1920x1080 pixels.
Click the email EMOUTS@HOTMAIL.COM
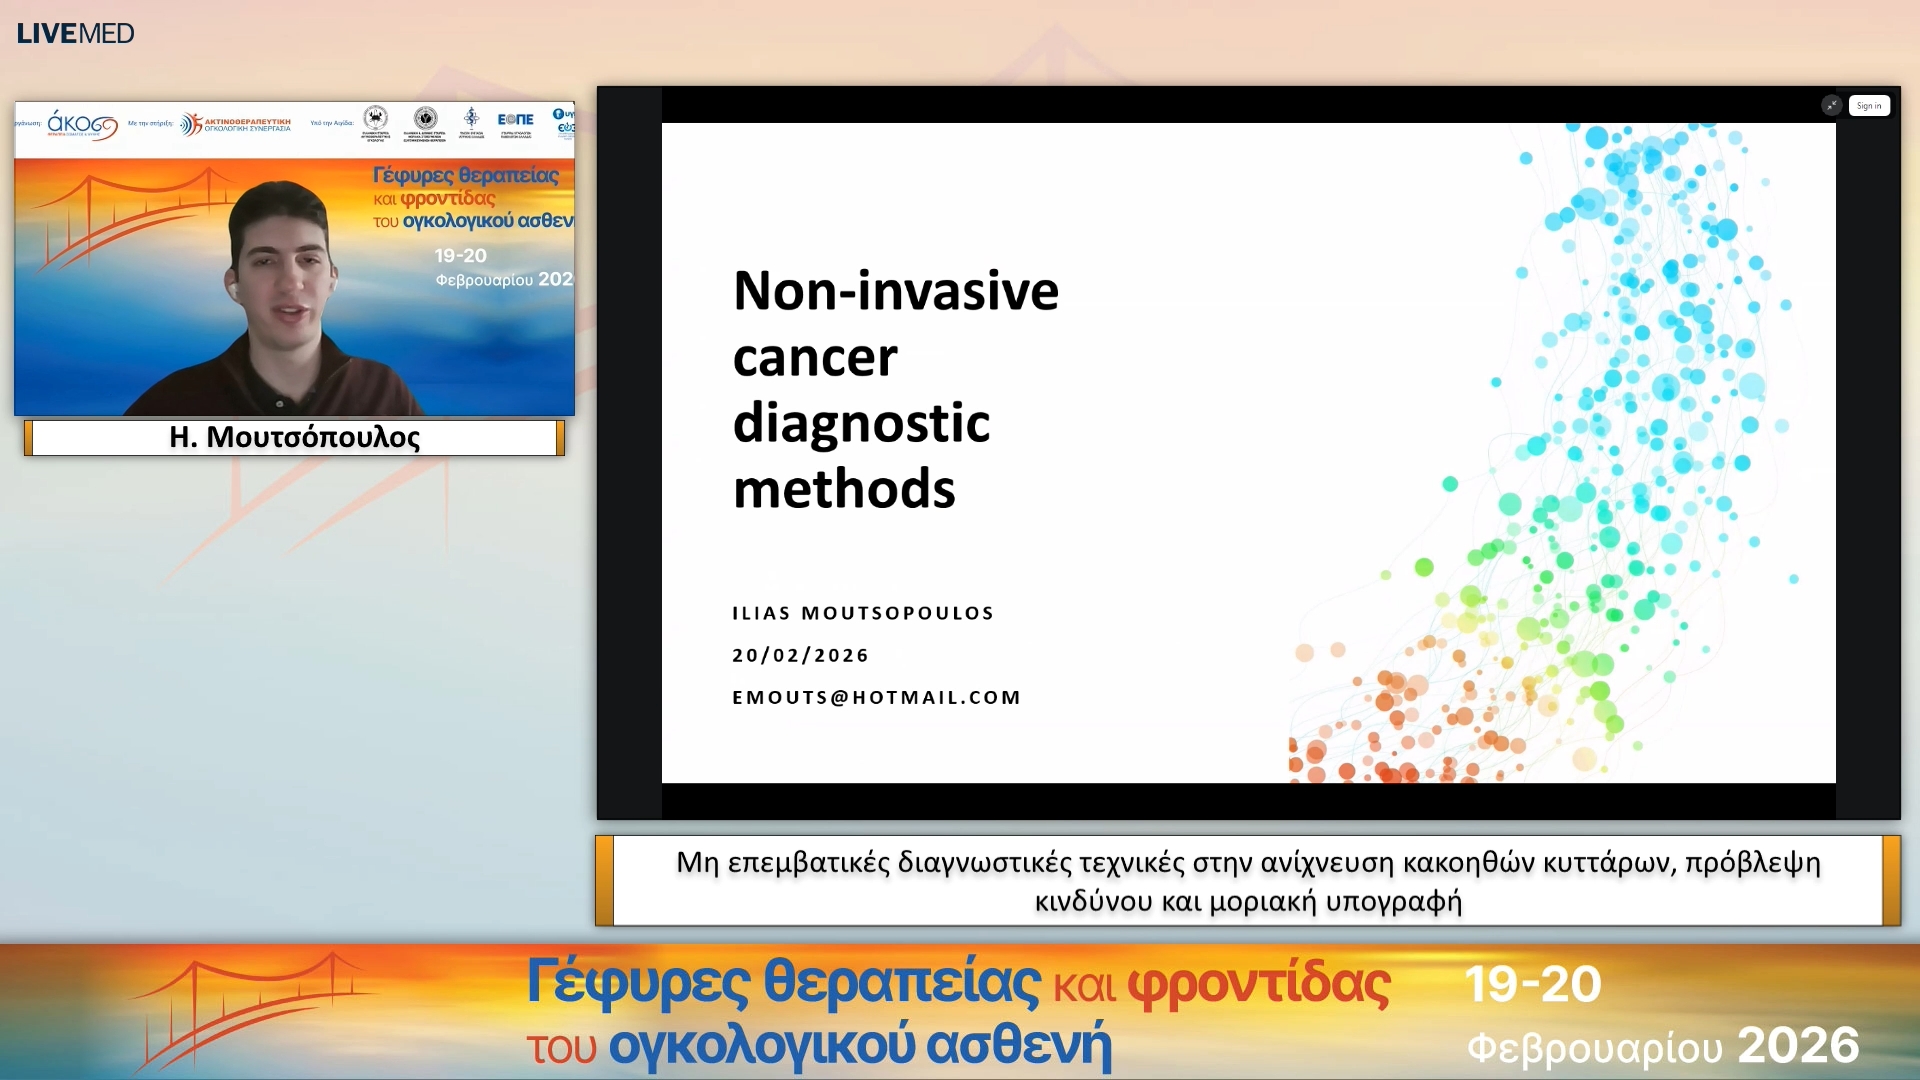tap(876, 697)
